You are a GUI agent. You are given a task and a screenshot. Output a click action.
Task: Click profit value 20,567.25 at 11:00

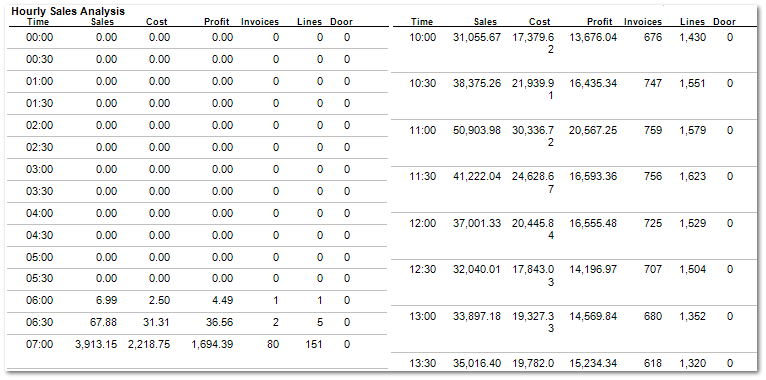(x=593, y=130)
